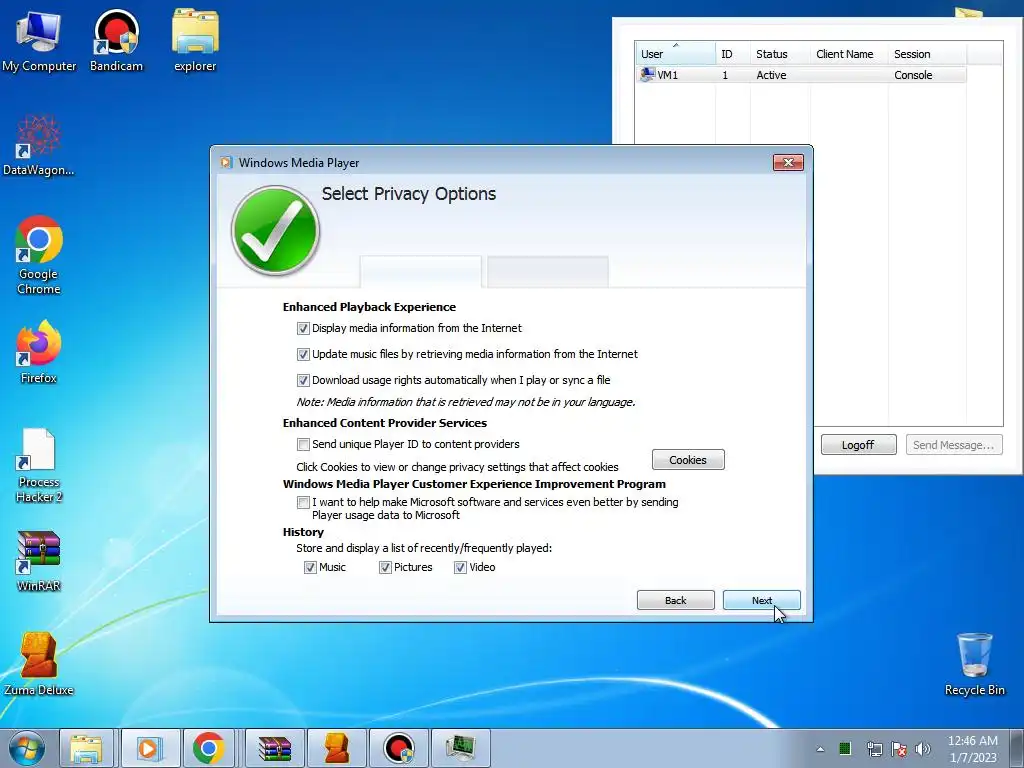Open the Action Center flag icon

[x=899, y=749]
